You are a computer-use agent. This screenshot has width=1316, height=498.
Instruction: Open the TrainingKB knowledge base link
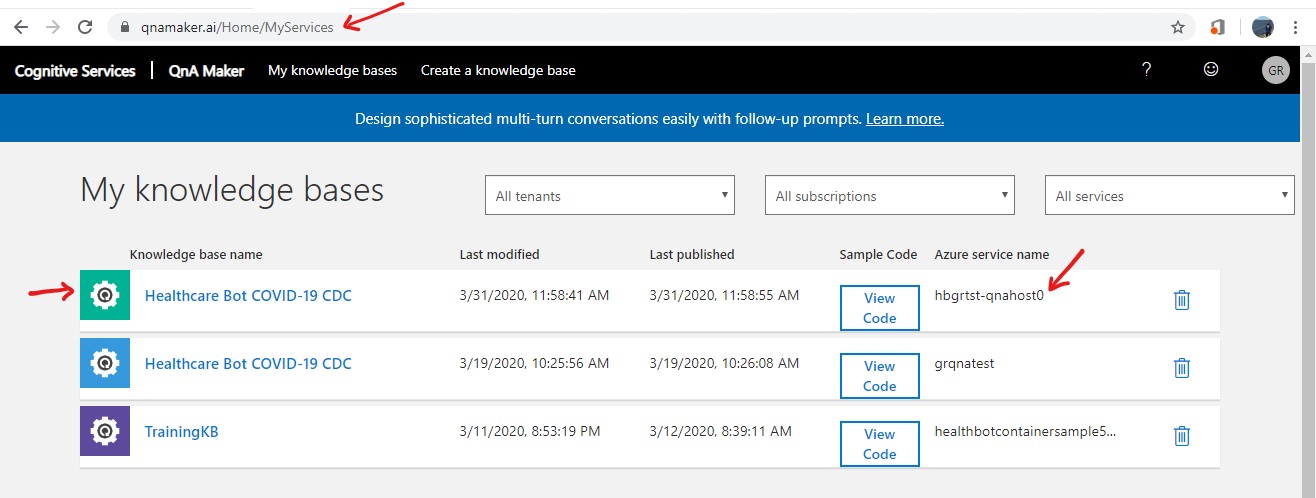181,431
